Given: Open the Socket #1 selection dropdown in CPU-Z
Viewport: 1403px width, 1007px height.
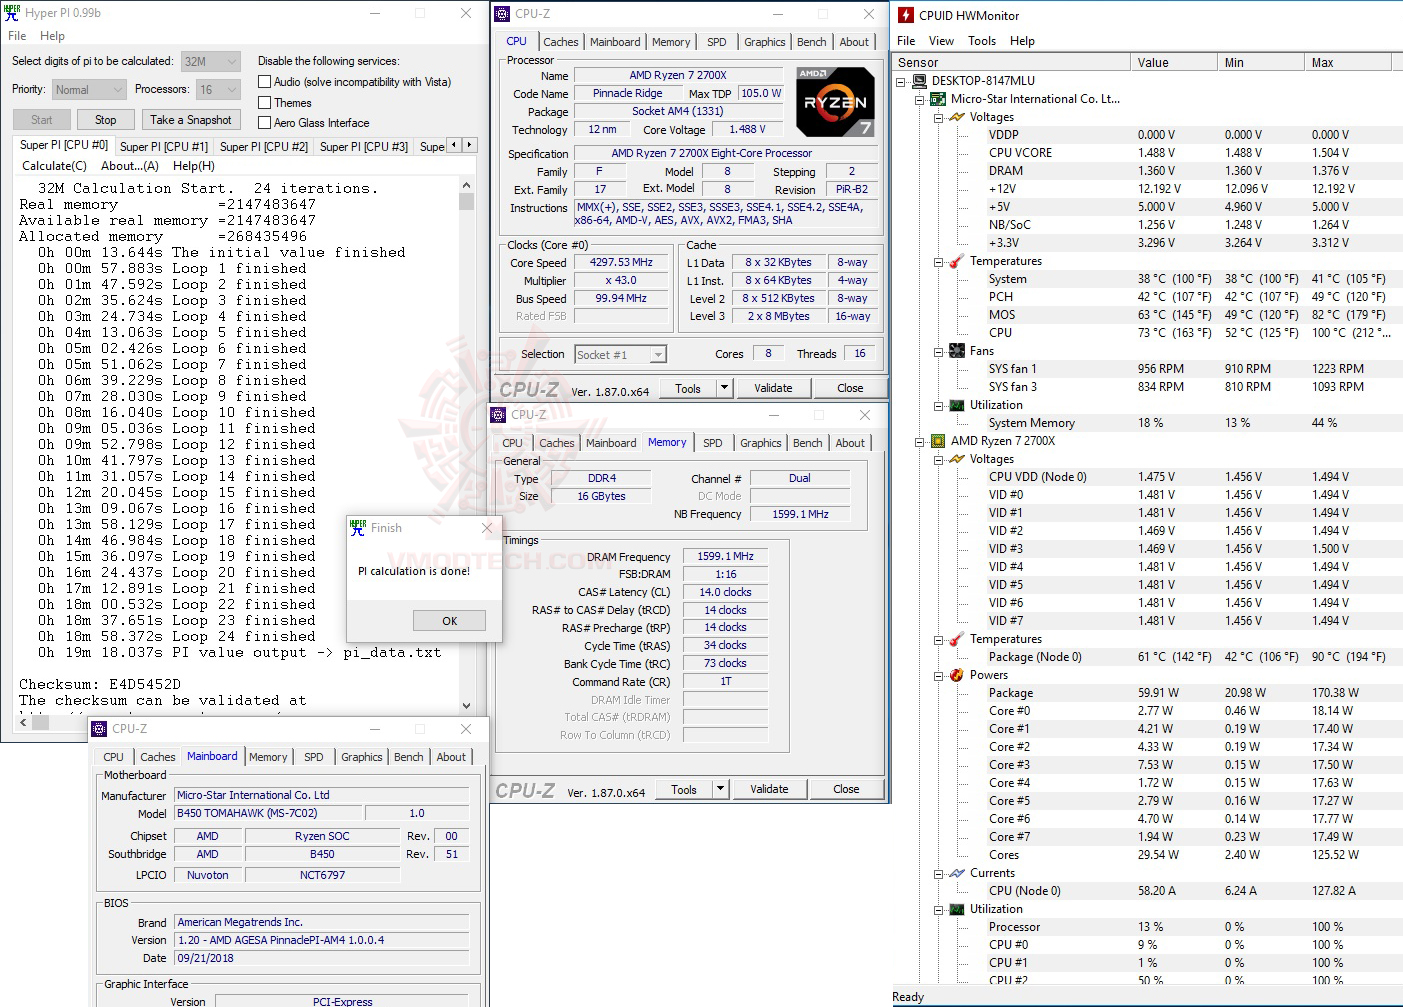Looking at the screenshot, I should coord(657,354).
